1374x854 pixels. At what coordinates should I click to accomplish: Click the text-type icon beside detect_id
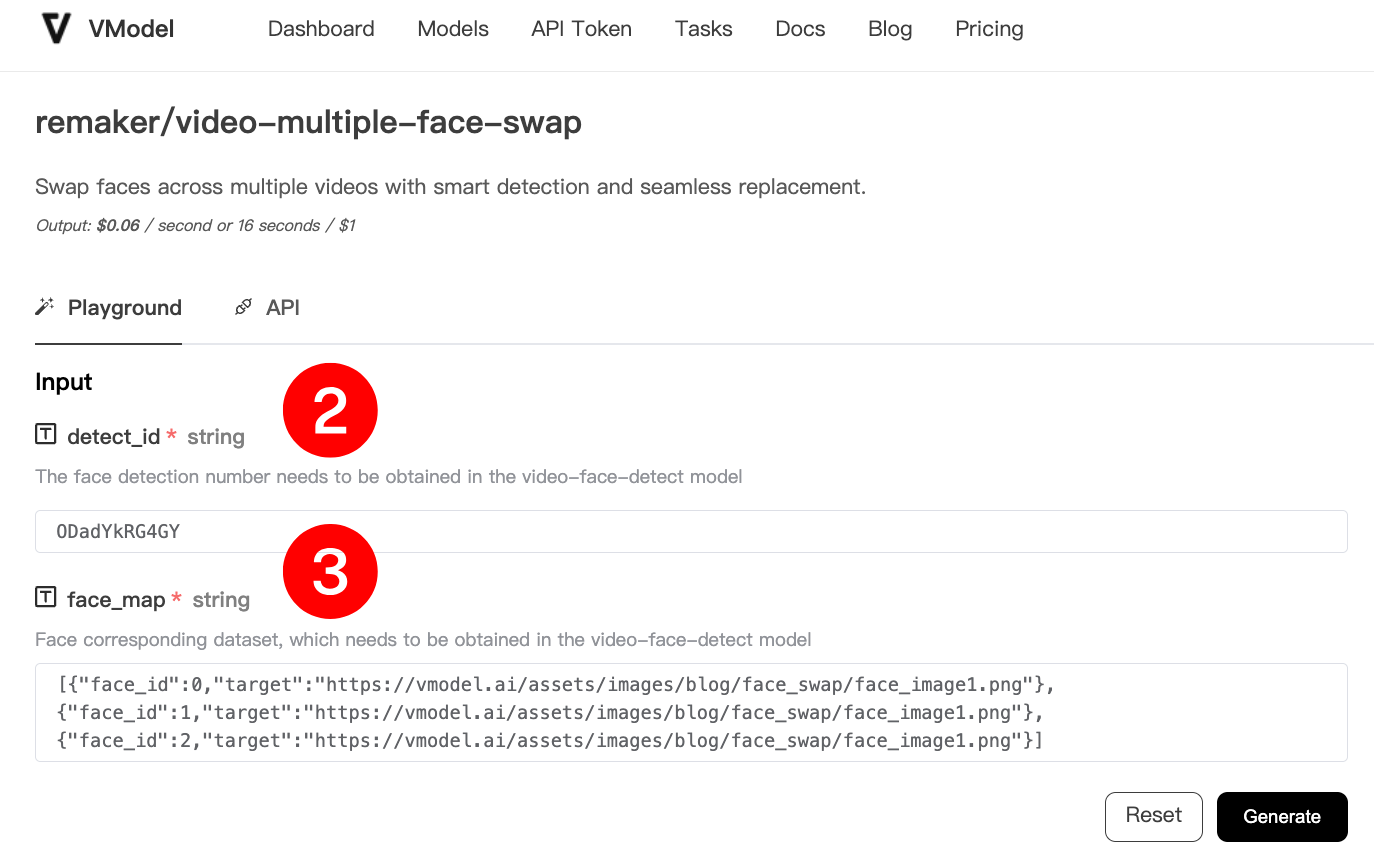tap(46, 434)
